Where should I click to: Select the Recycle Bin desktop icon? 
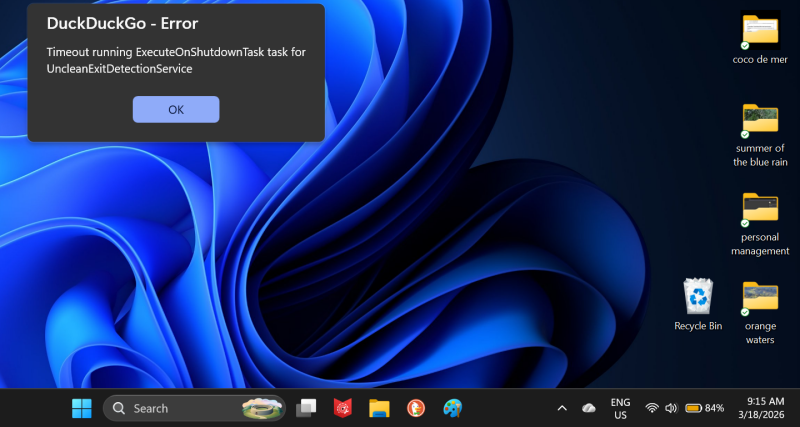tap(698, 298)
